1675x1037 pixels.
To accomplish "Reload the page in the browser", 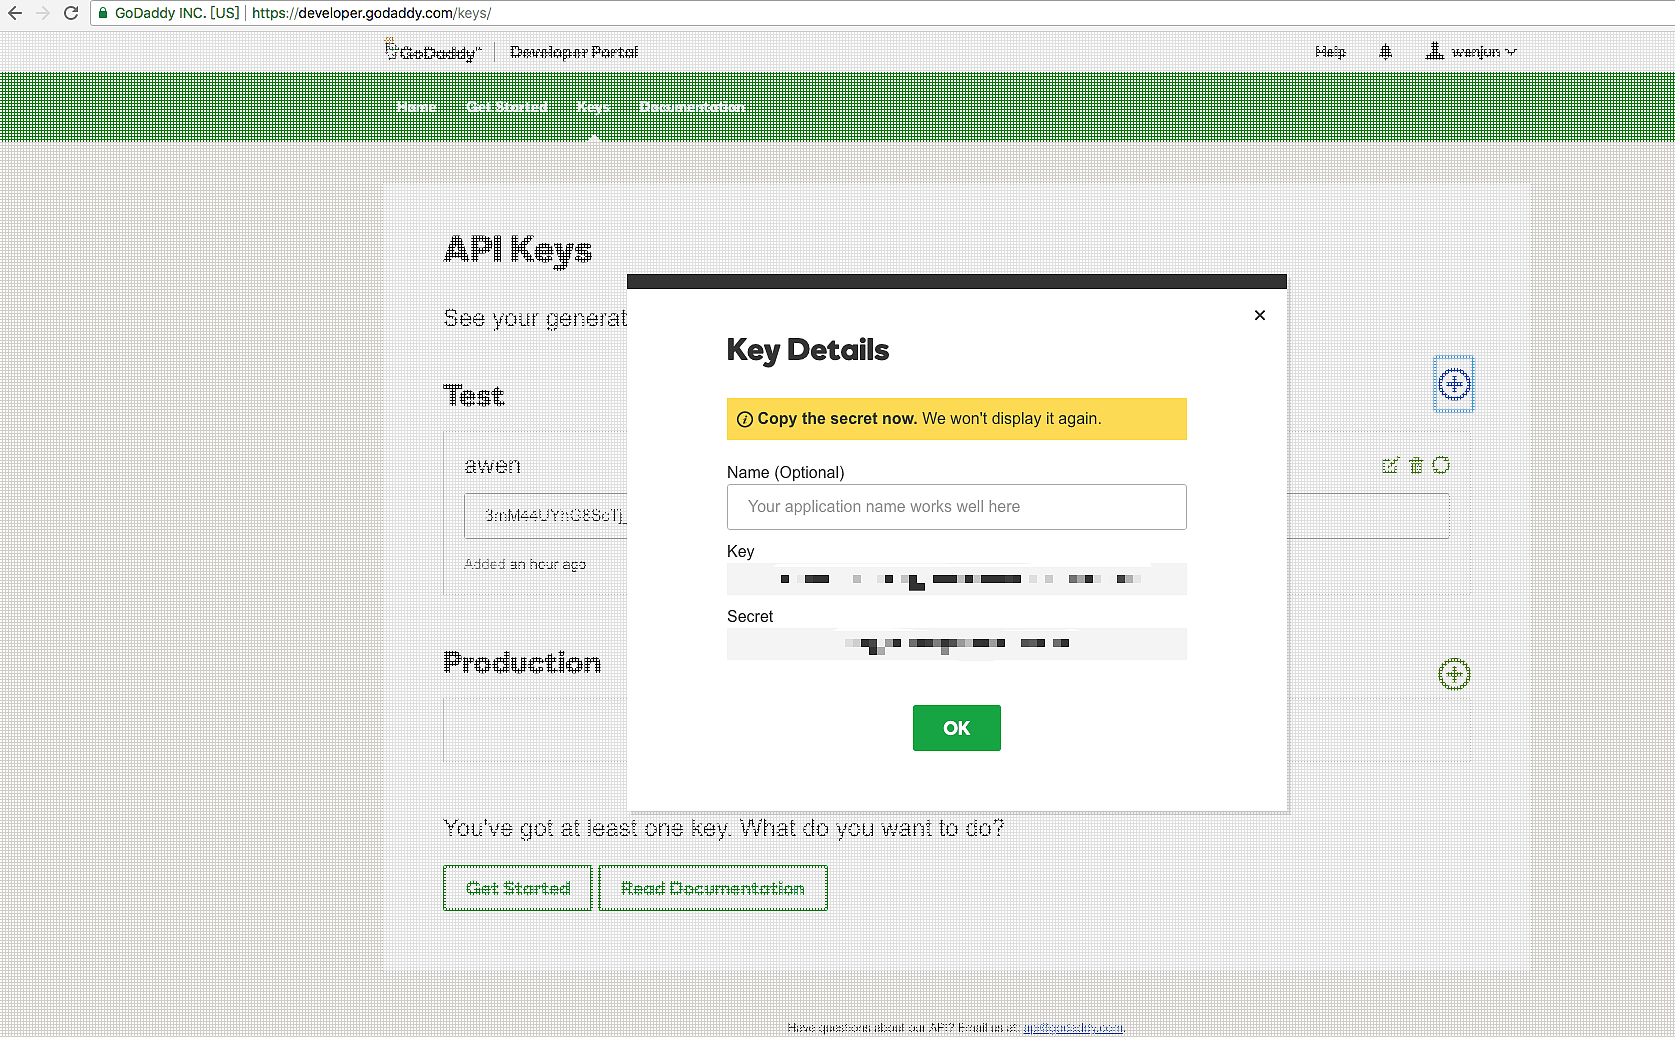I will 71,13.
